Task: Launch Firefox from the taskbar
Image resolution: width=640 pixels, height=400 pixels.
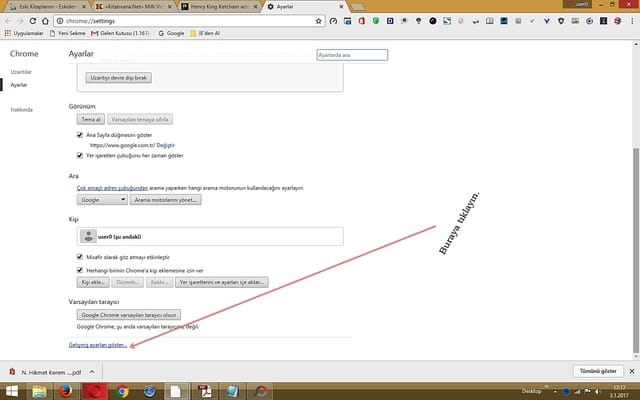Action: (x=66, y=391)
